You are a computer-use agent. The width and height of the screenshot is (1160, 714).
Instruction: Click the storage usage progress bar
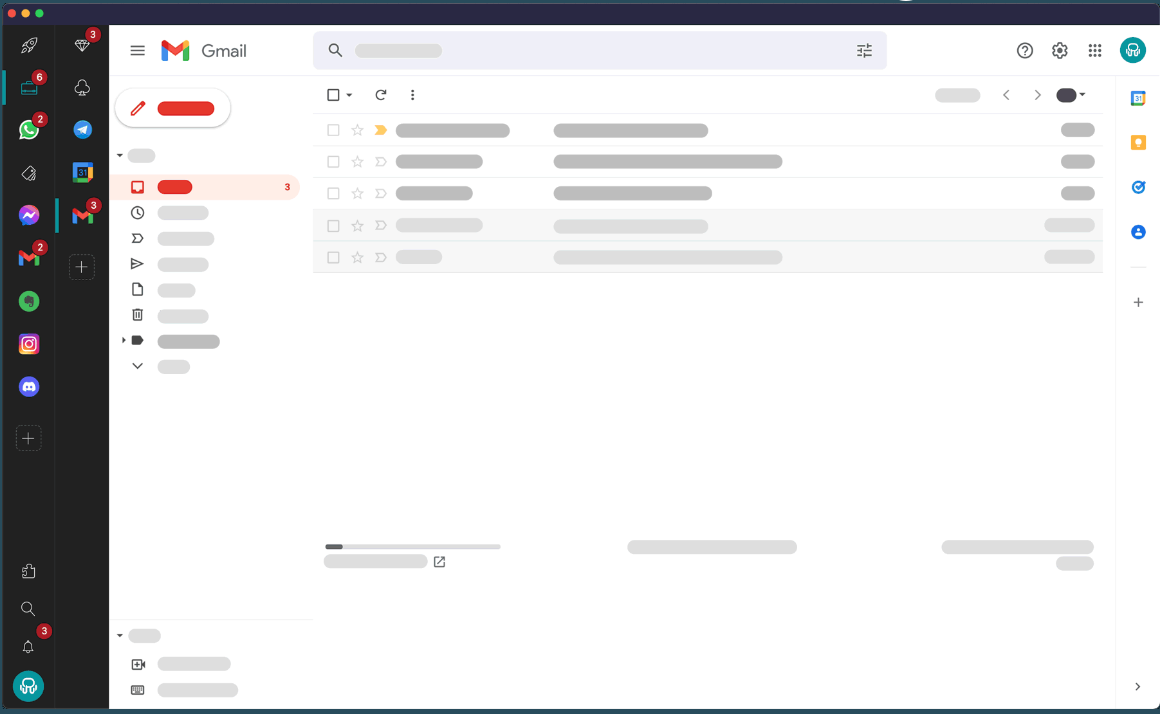click(x=413, y=547)
